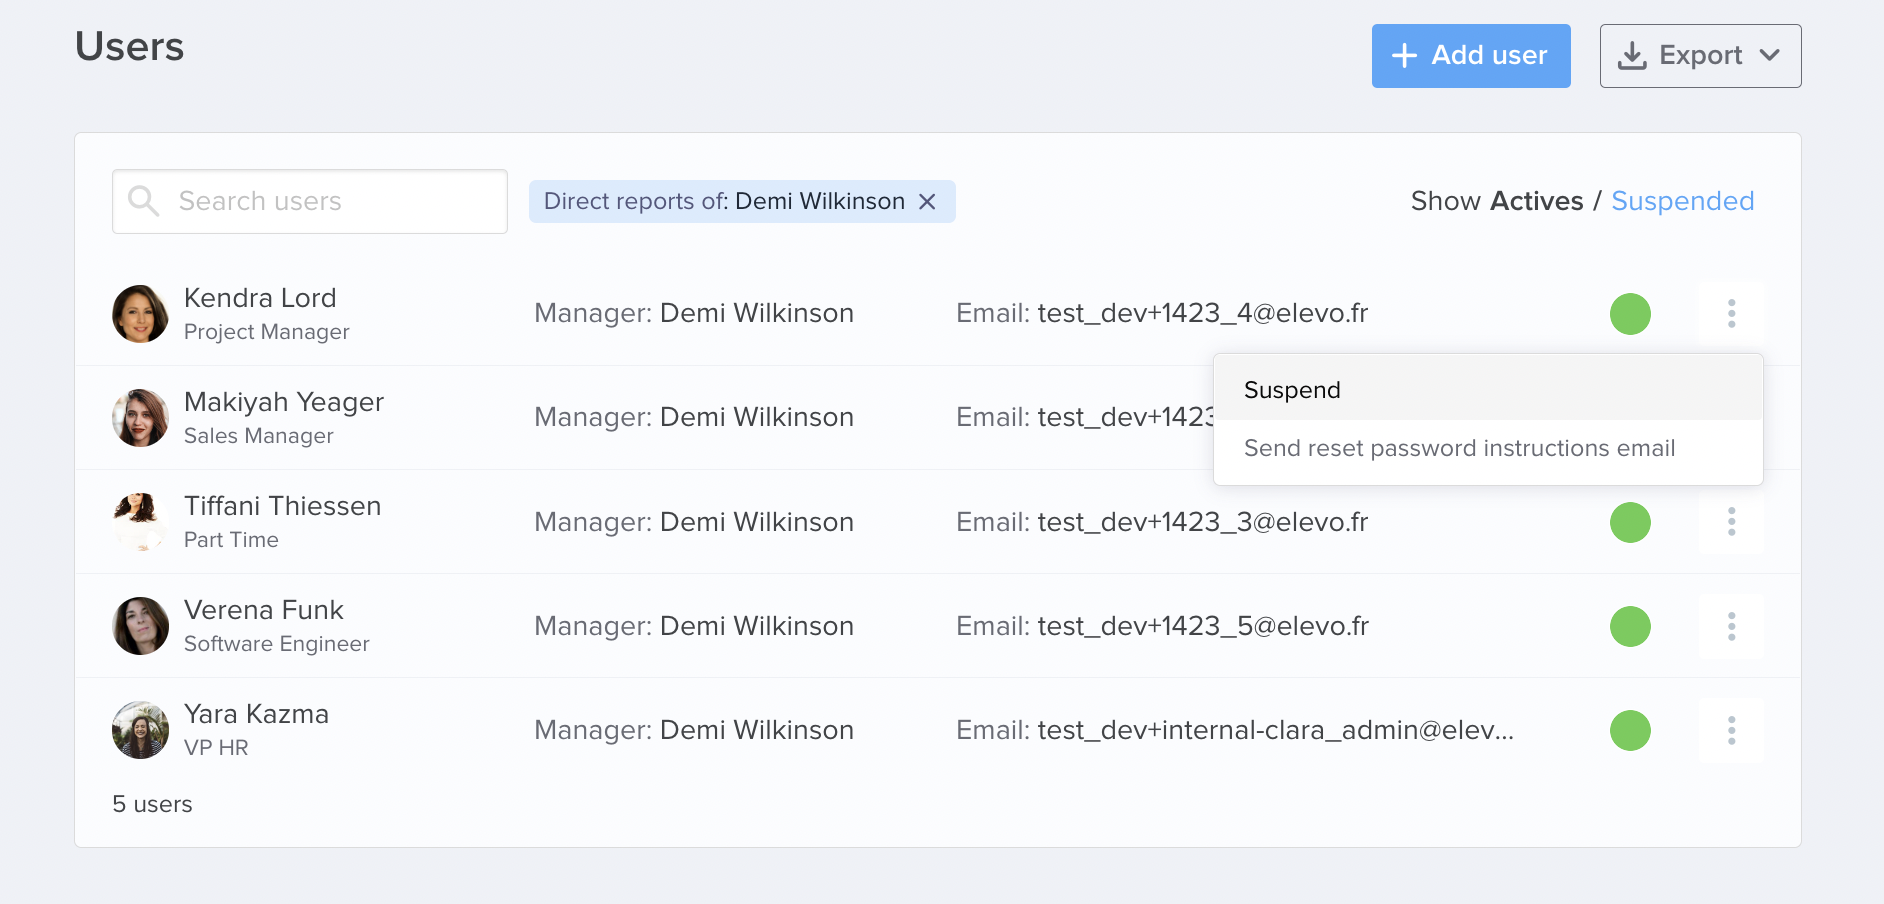
Task: Click Yara Kazma's avatar photo
Action: click(x=140, y=730)
